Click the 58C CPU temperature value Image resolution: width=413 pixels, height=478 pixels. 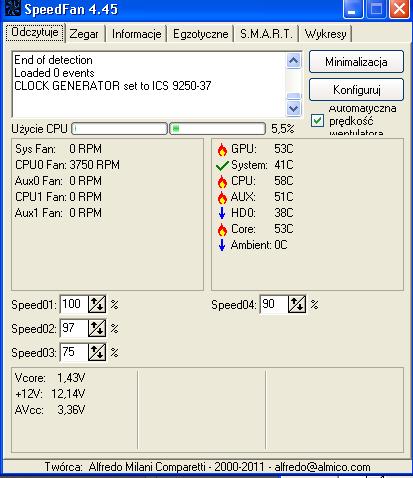(x=284, y=181)
